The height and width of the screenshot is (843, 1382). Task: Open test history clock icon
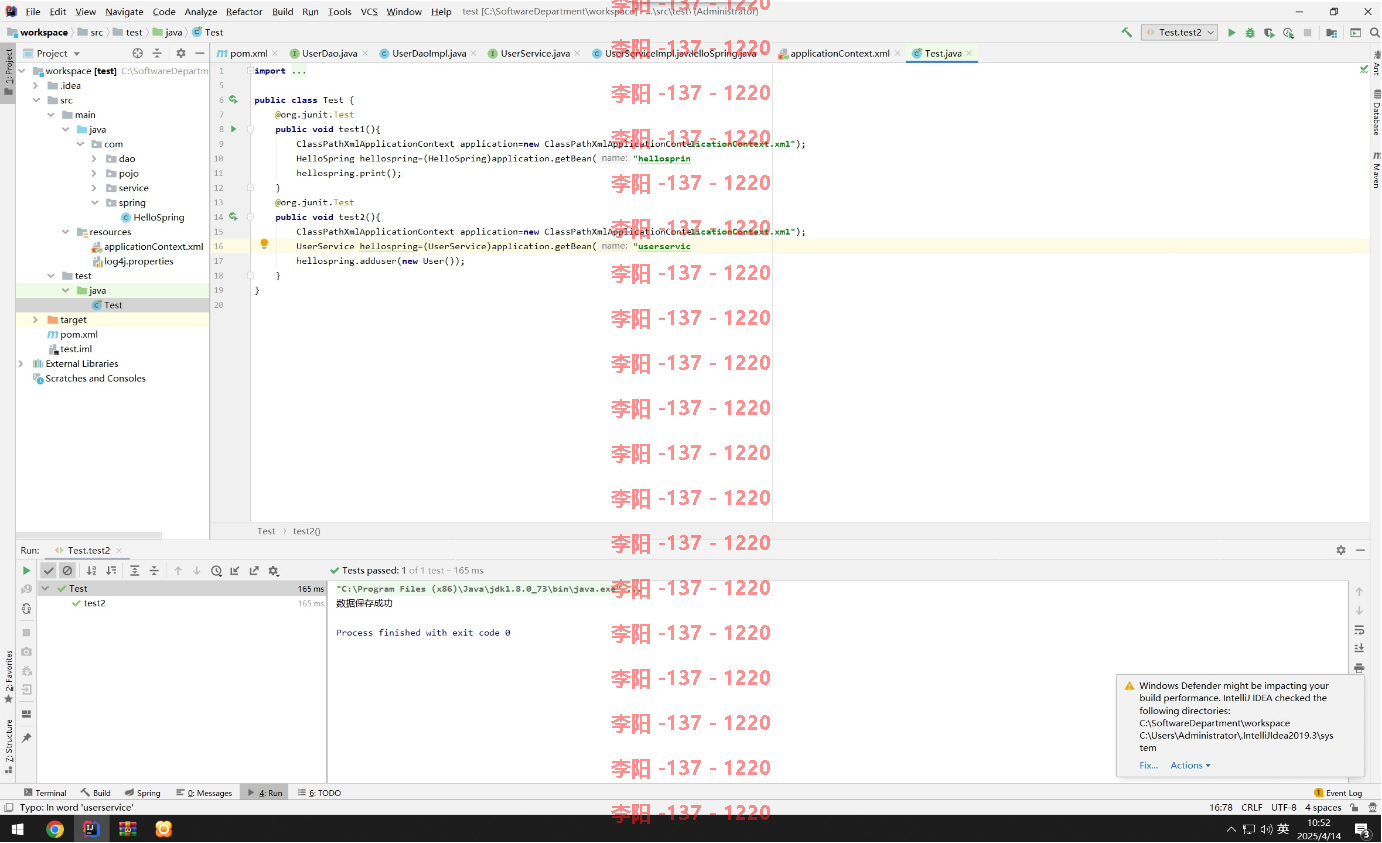pyautogui.click(x=216, y=570)
